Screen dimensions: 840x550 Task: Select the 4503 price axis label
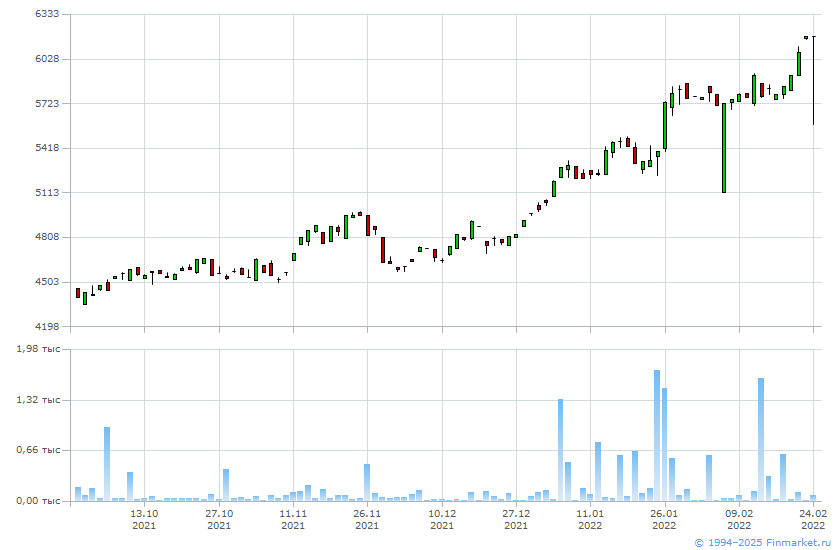coord(47,281)
